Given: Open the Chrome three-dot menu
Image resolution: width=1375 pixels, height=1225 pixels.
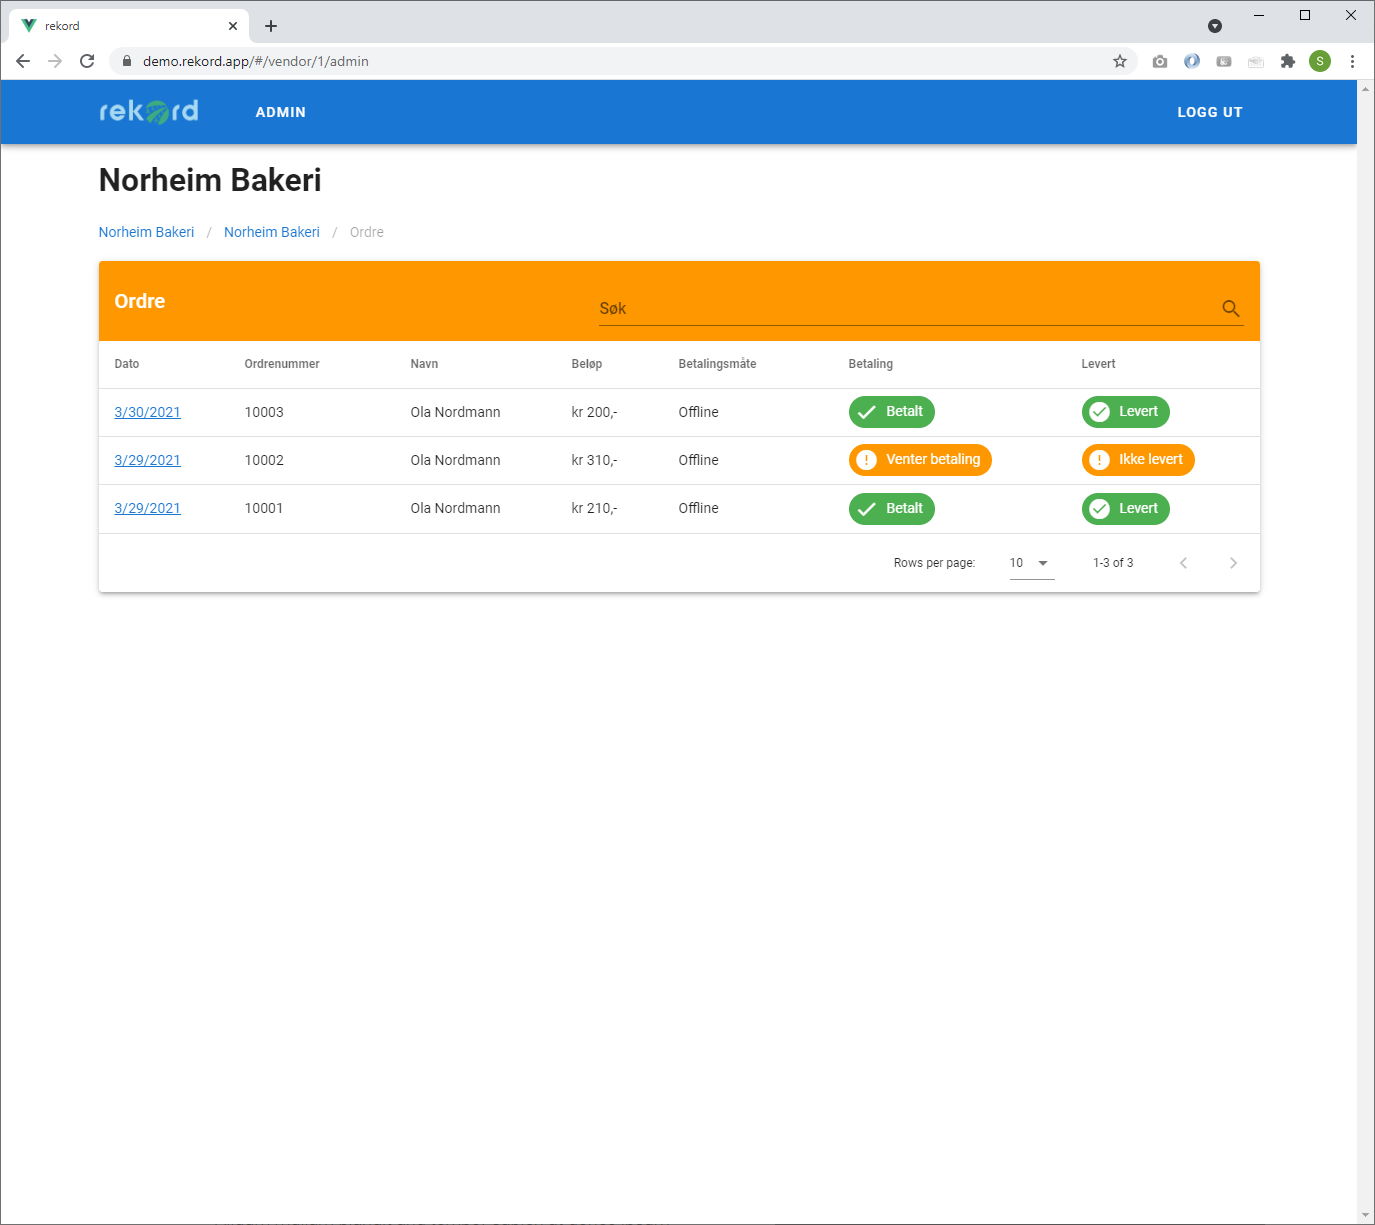Looking at the screenshot, I should tap(1352, 61).
